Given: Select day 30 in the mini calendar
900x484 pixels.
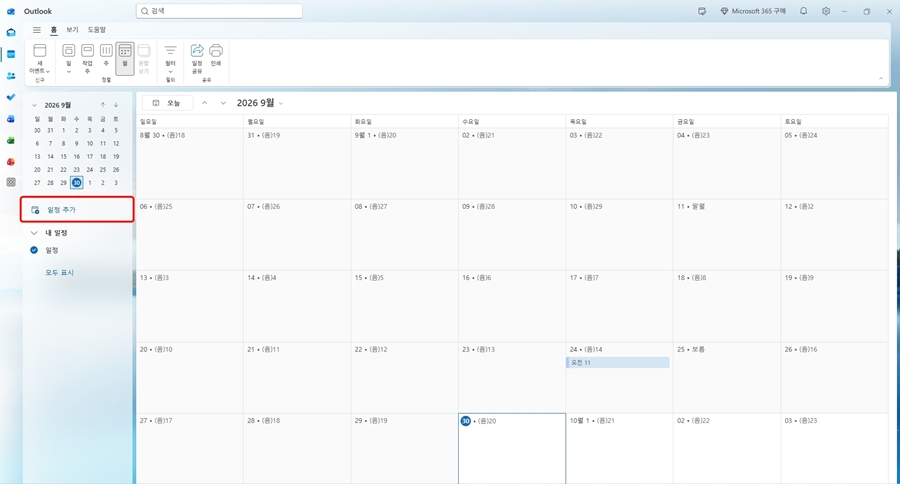Looking at the screenshot, I should tap(76, 183).
